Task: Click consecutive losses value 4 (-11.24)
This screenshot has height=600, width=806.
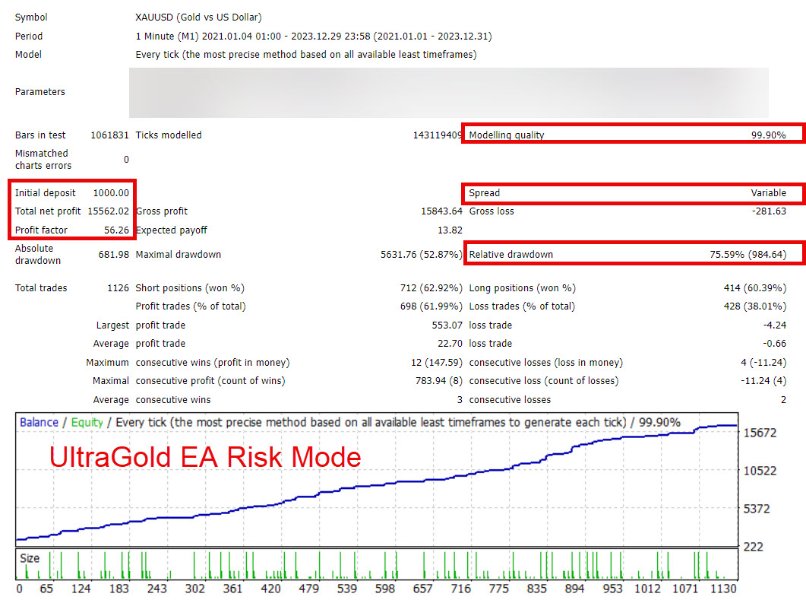Action: pos(763,362)
